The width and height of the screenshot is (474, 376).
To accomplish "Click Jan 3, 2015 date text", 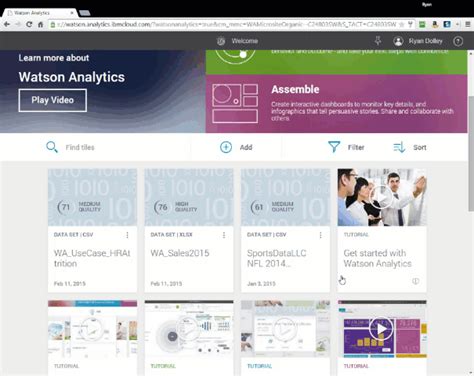I will 261,284.
